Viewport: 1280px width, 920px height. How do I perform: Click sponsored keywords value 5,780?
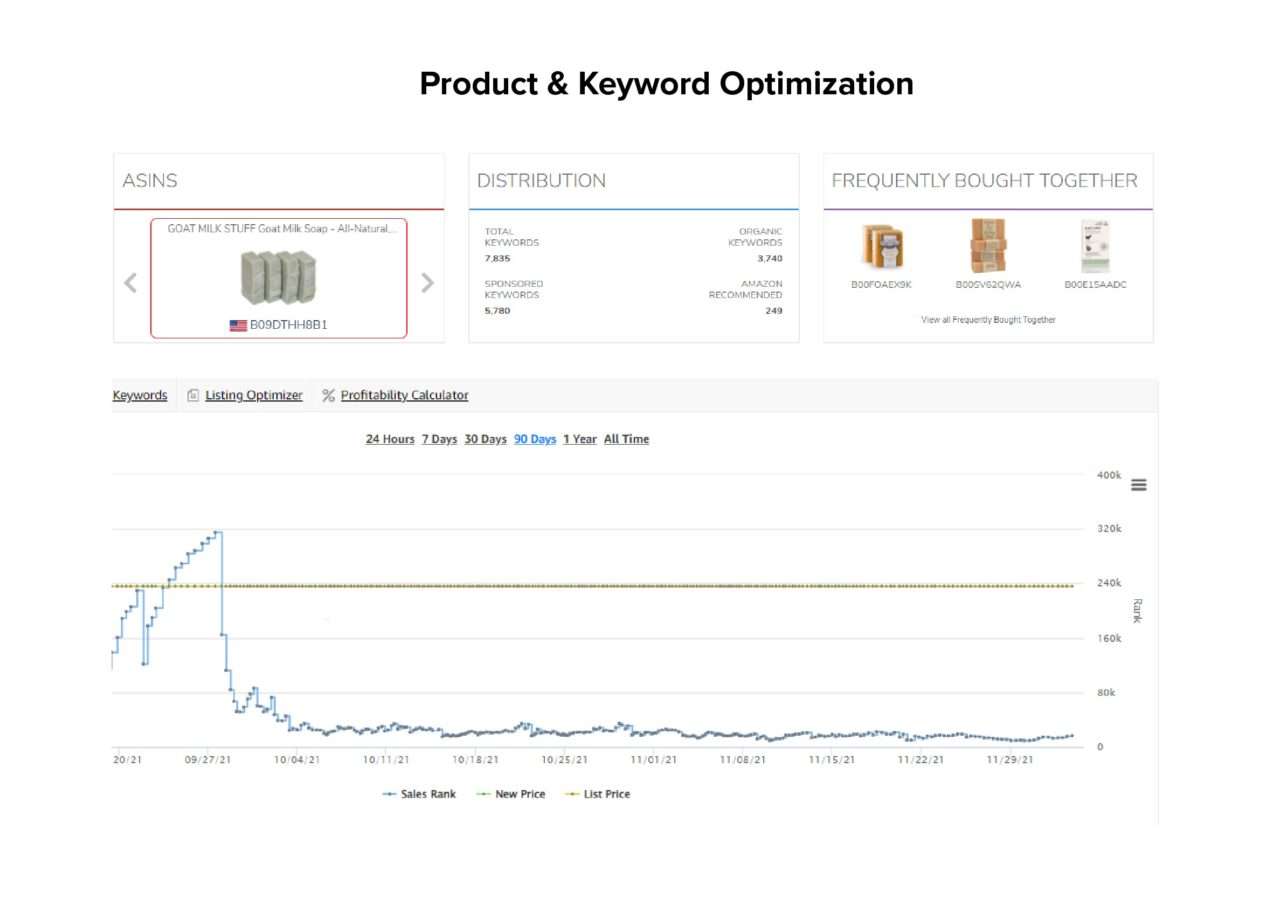[x=497, y=310]
